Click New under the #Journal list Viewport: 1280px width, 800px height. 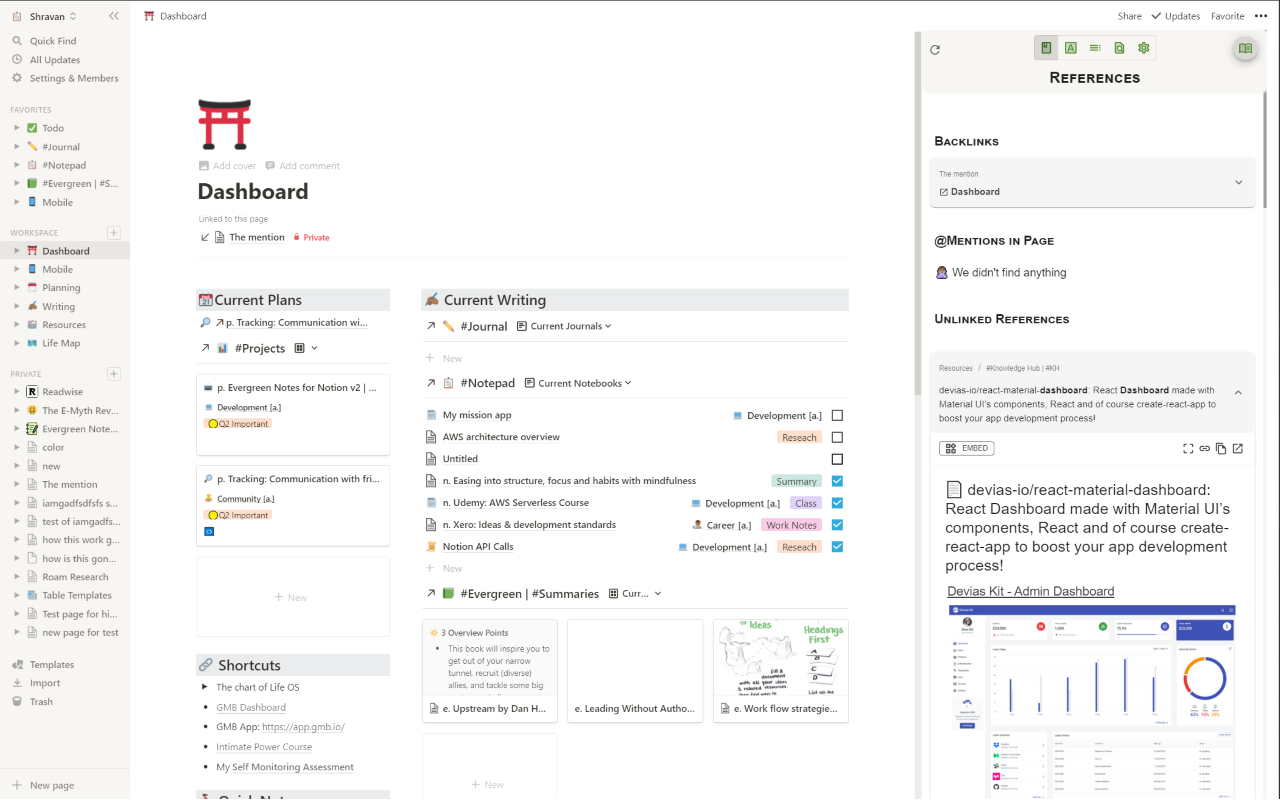444,358
